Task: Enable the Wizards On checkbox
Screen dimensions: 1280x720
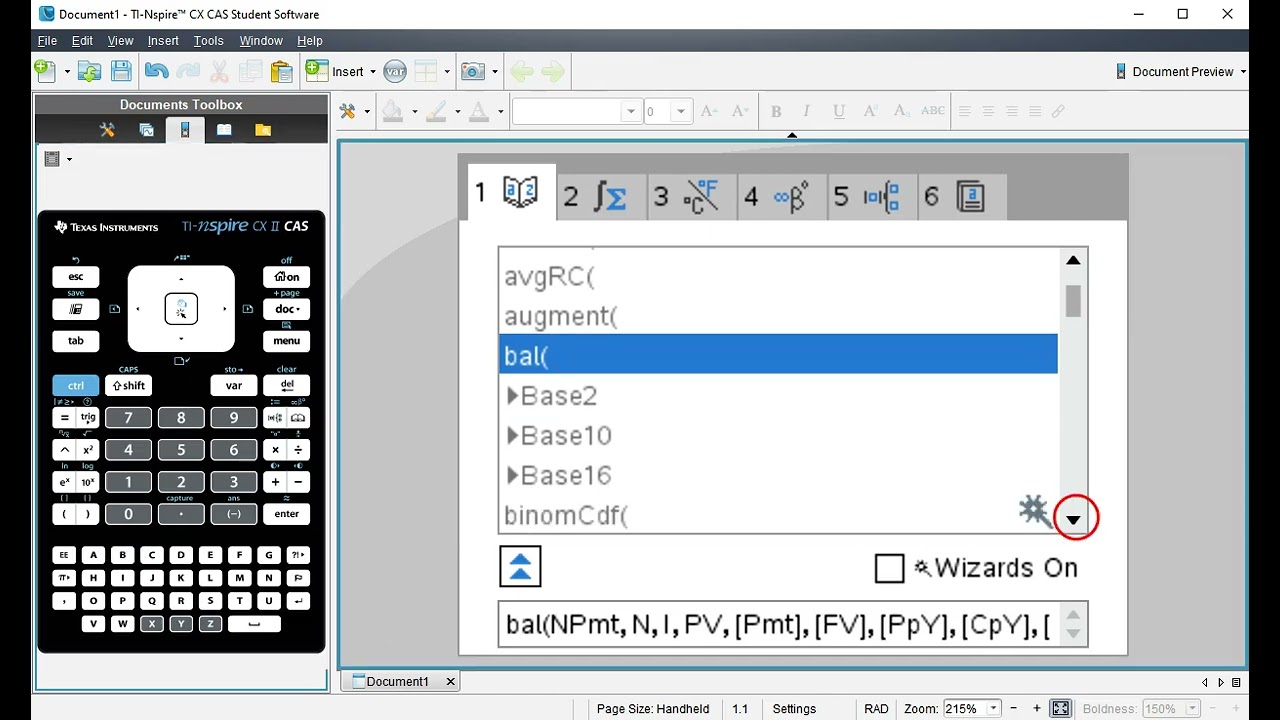Action: [x=889, y=568]
